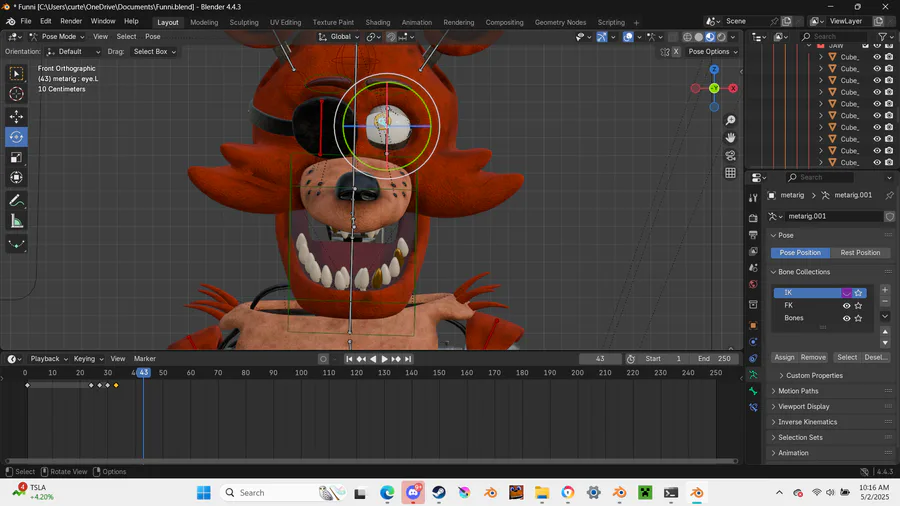Toggle solo star for IK collection
Screen dimensions: 900x506
click(858, 293)
